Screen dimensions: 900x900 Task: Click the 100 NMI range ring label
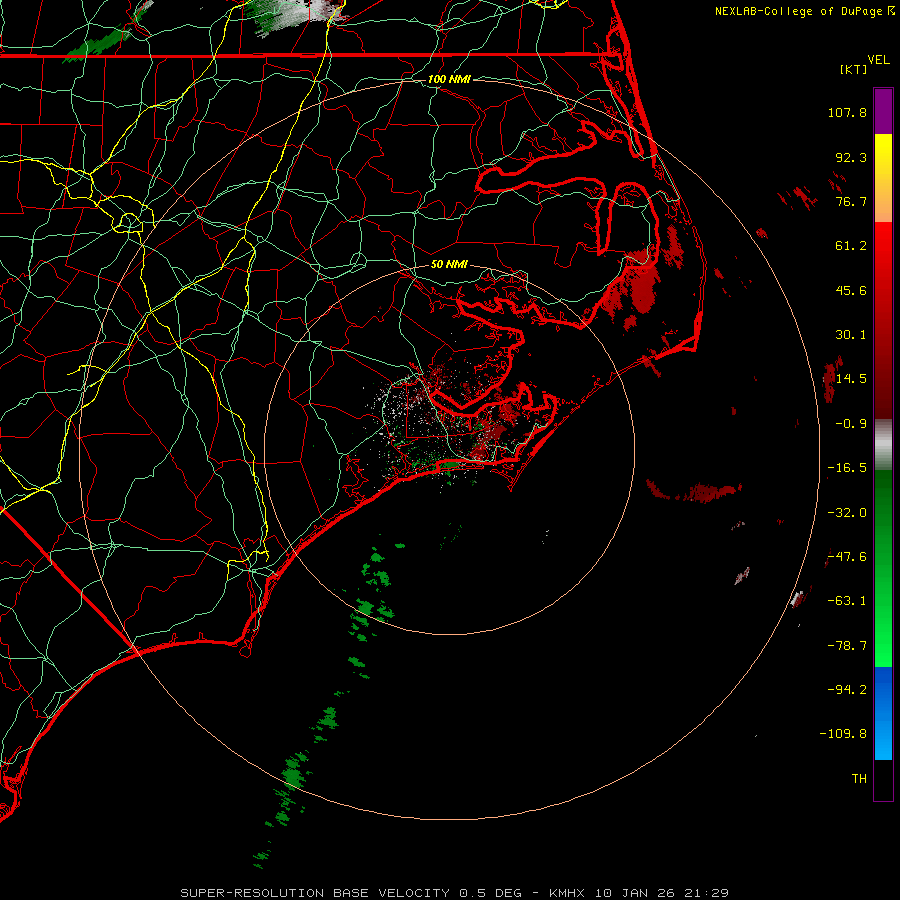tap(449, 79)
